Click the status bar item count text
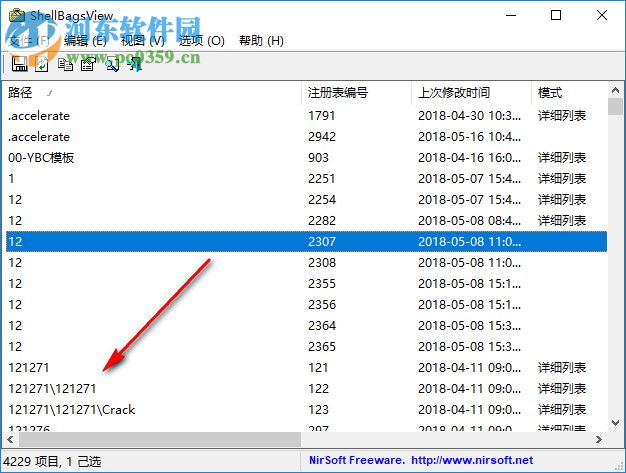 (x=52, y=461)
